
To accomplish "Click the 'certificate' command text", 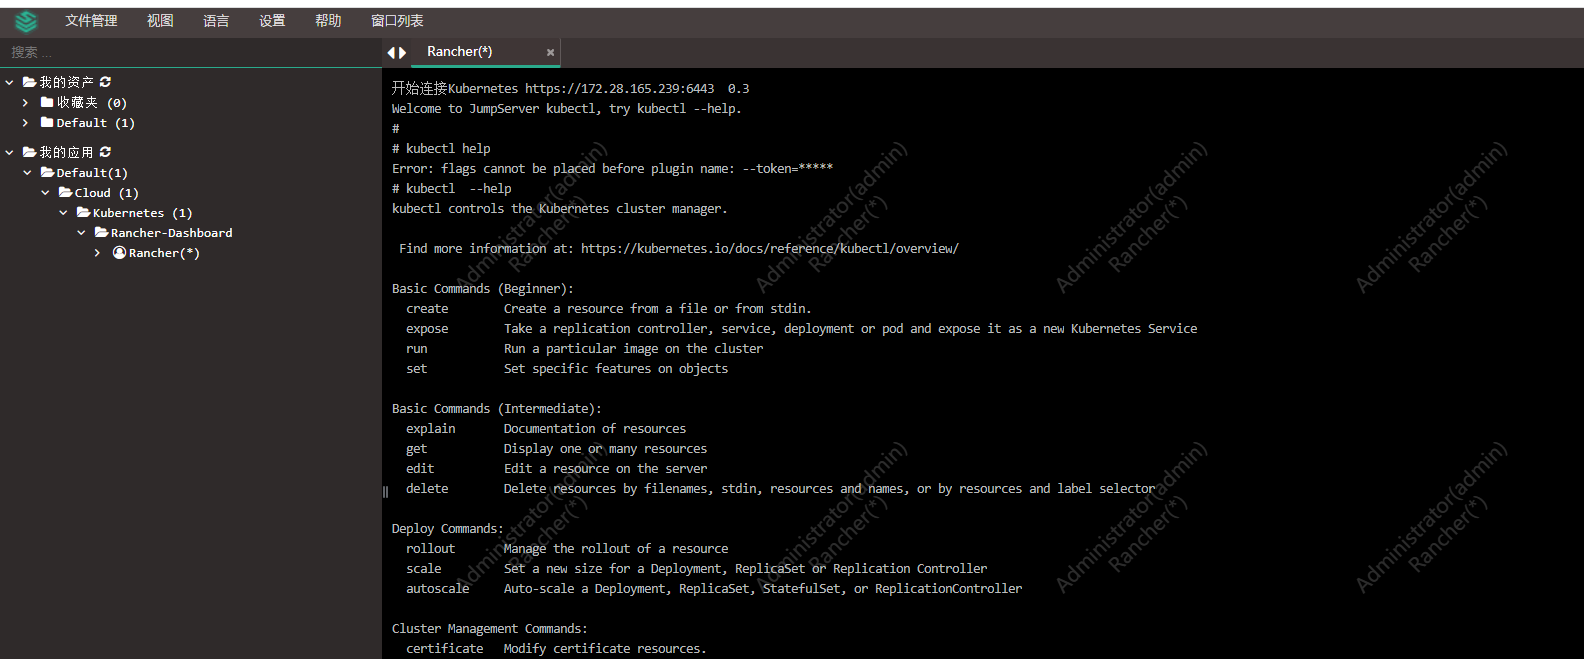I will click(444, 649).
